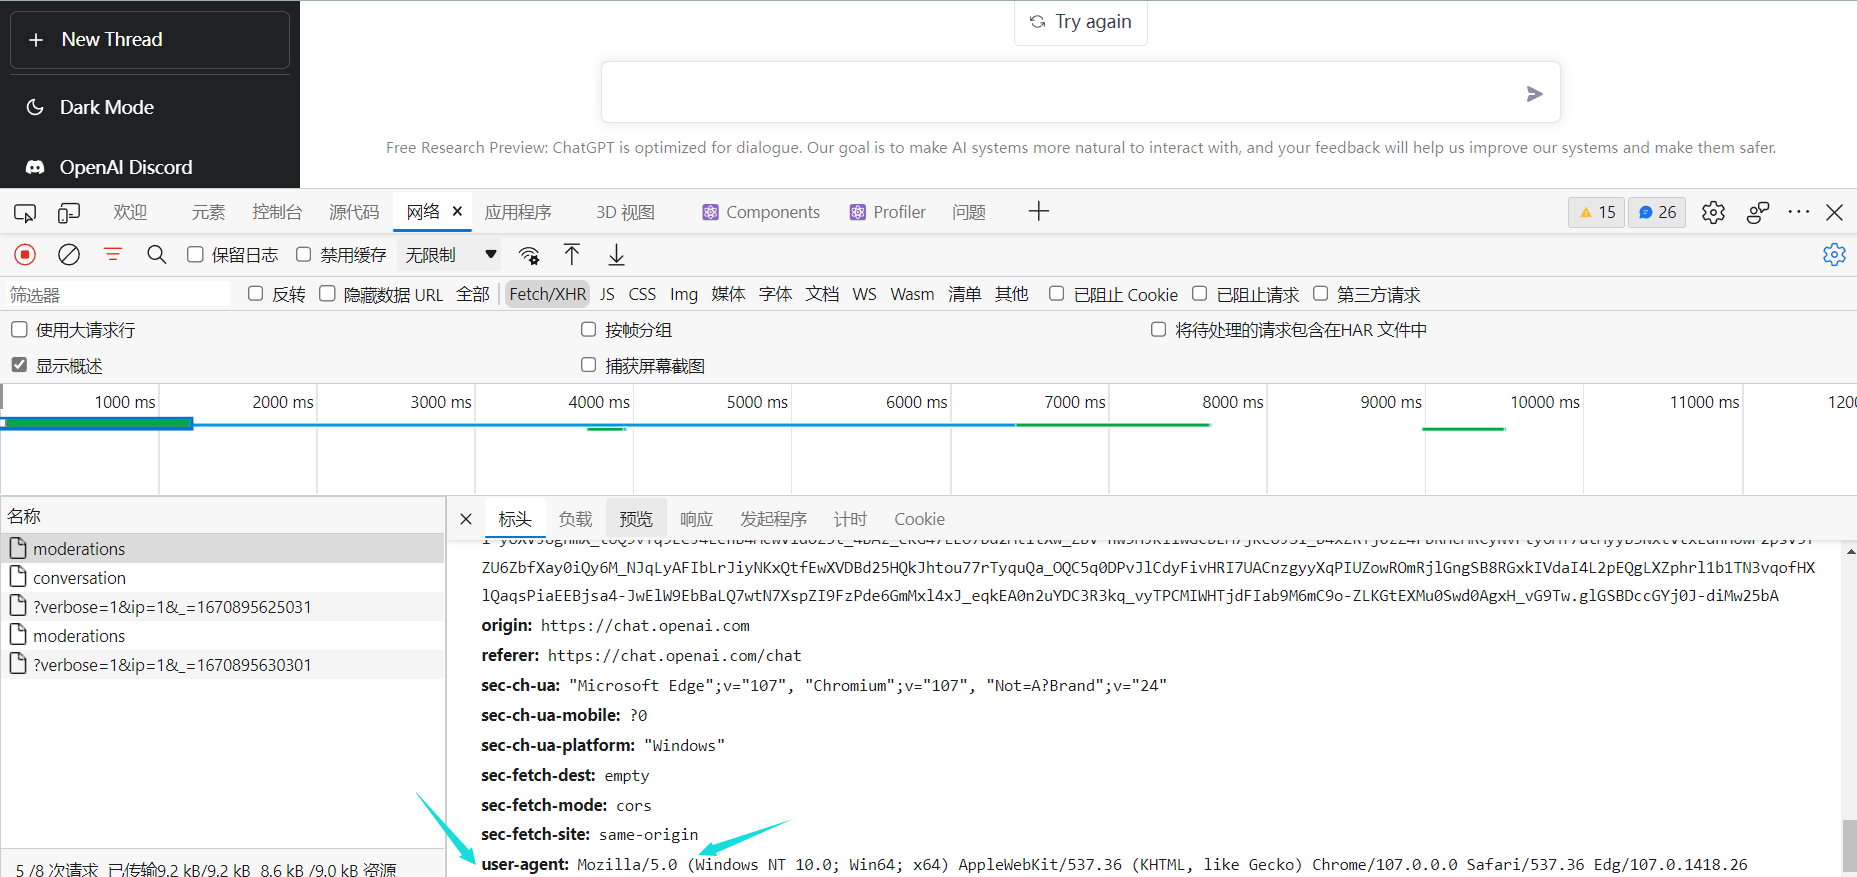
Task: Enable 使用大请求行 checkbox
Action: coord(19,329)
